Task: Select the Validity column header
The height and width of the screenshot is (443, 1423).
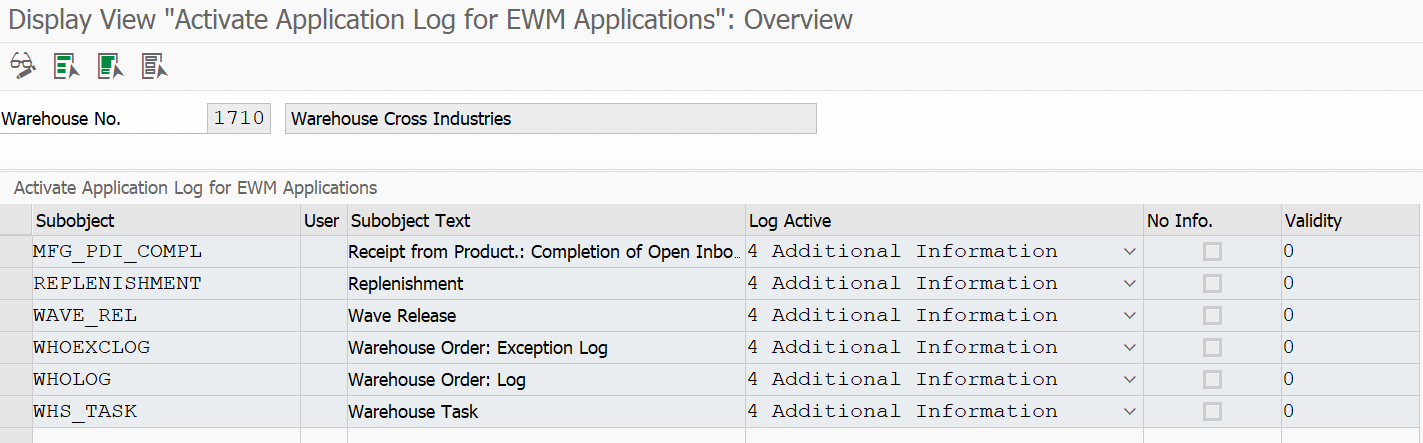Action: [x=1350, y=221]
